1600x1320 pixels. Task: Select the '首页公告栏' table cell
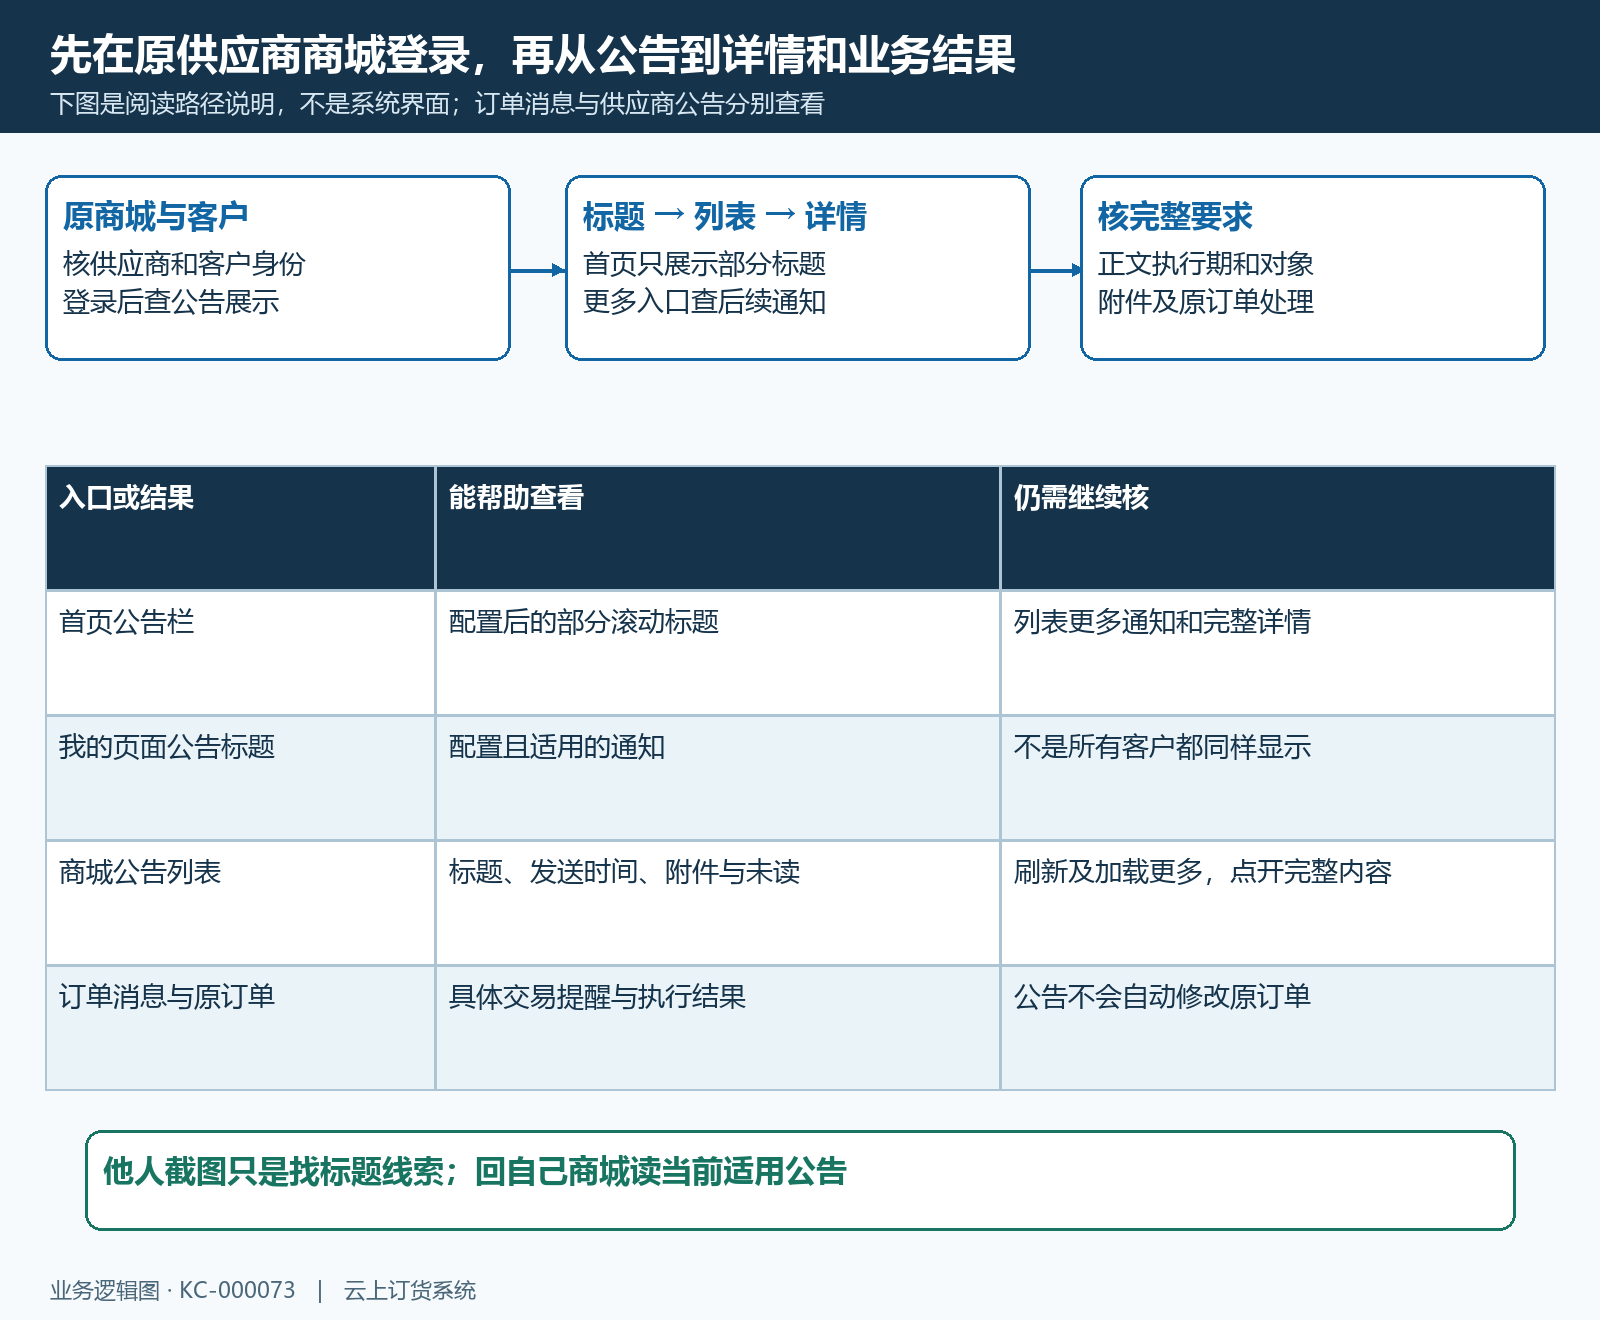pos(240,653)
